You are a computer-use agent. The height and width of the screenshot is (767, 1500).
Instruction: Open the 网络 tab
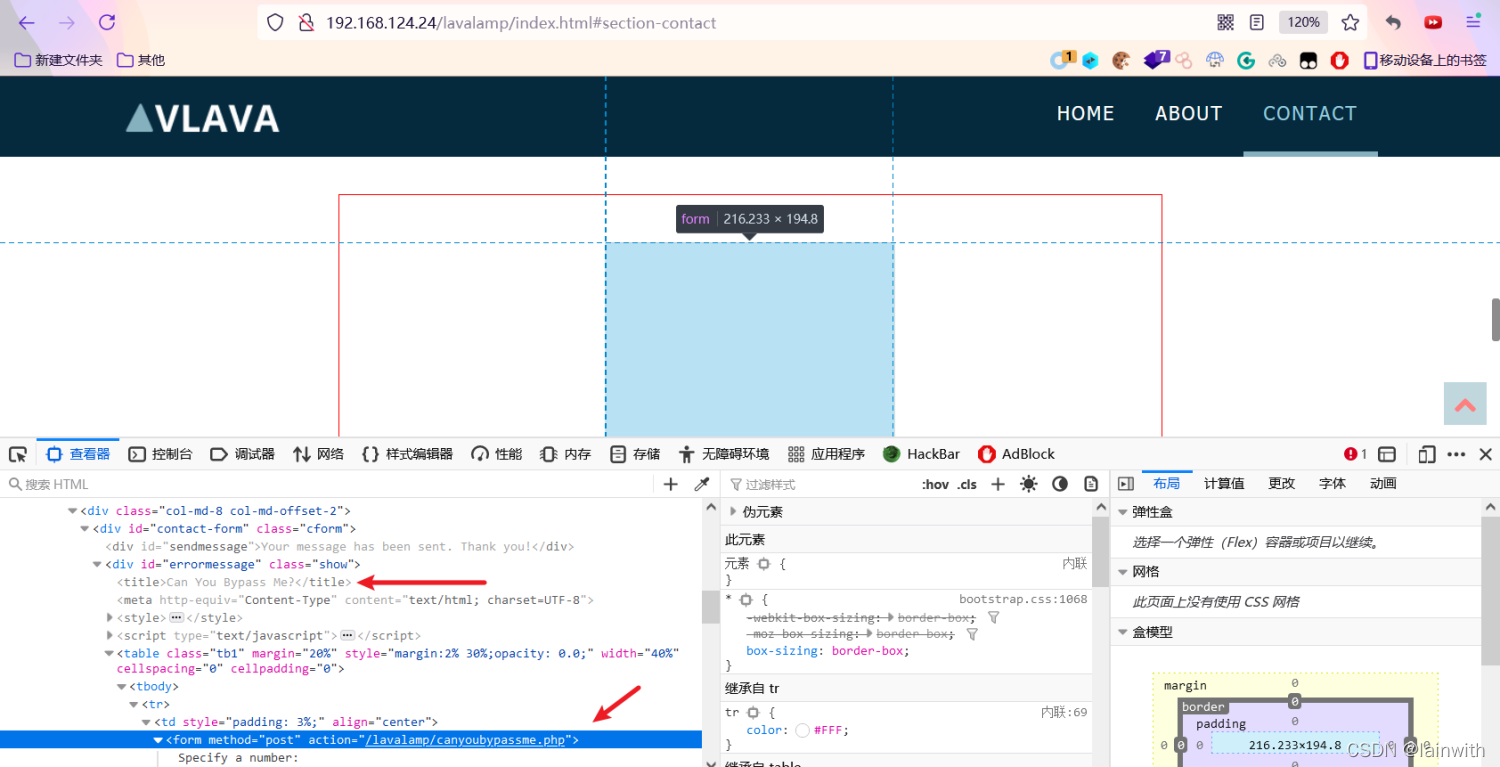tap(318, 454)
